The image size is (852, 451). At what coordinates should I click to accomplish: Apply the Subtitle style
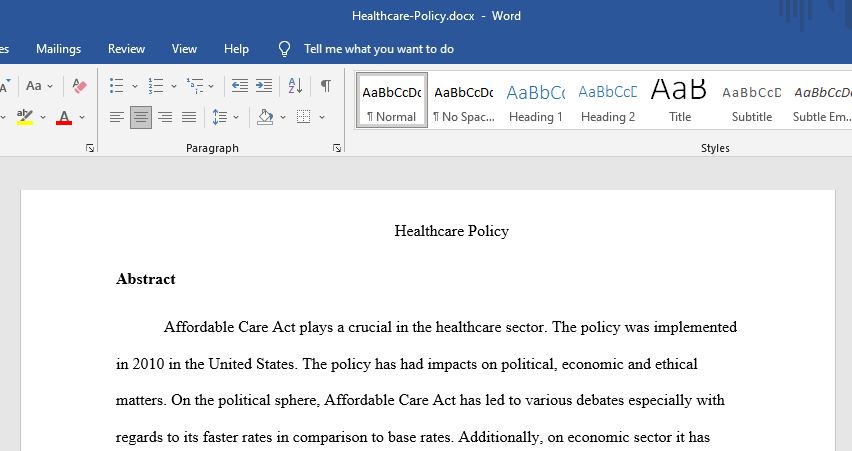[x=752, y=101]
